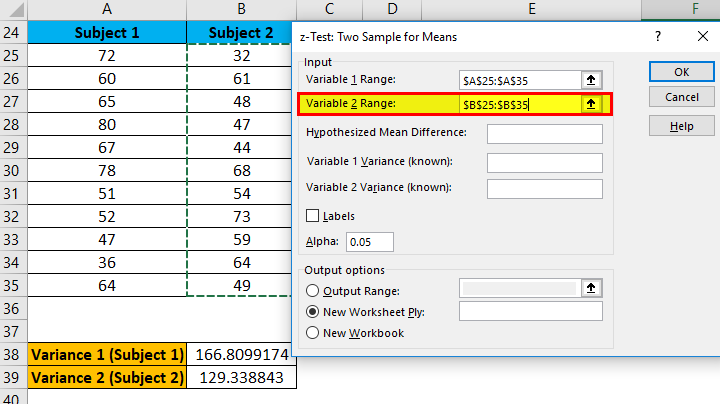Viewport: 720px width, 404px height.
Task: Select Subject 1 cell in row 33
Action: point(107,239)
